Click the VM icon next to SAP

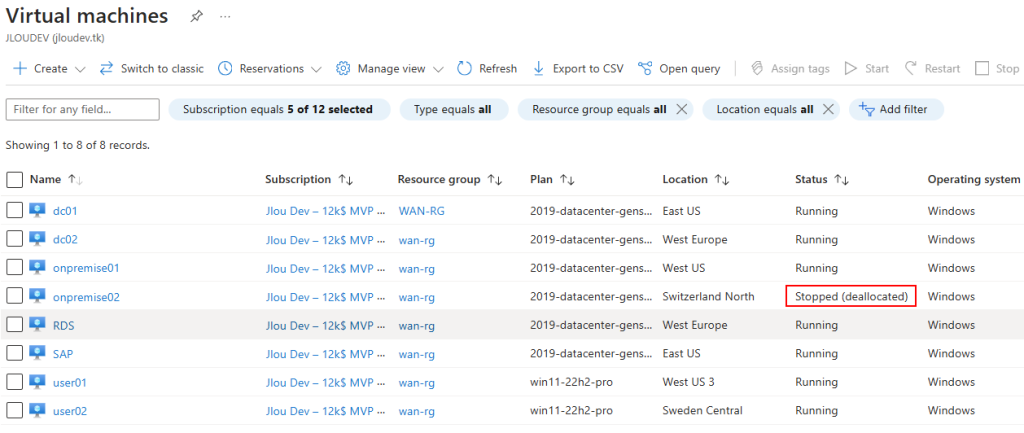coord(37,353)
